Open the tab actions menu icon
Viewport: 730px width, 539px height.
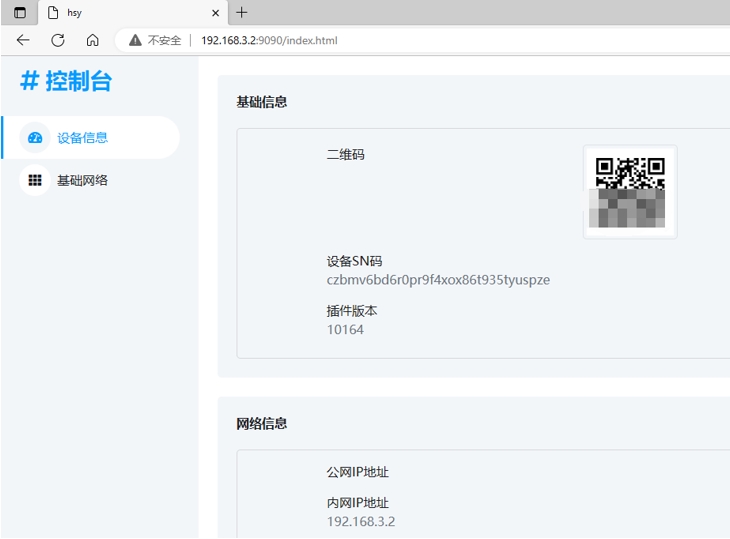(20, 13)
